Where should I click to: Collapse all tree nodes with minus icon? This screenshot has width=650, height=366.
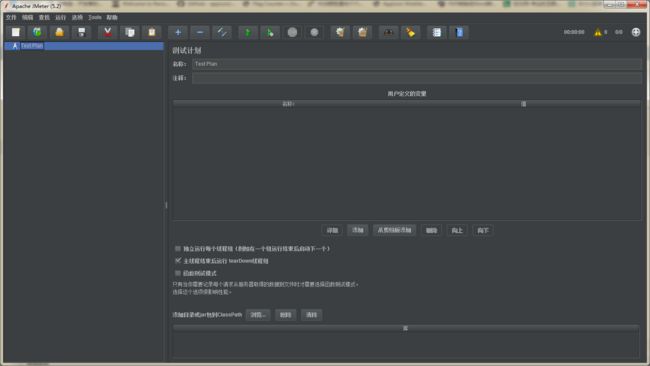pyautogui.click(x=200, y=32)
